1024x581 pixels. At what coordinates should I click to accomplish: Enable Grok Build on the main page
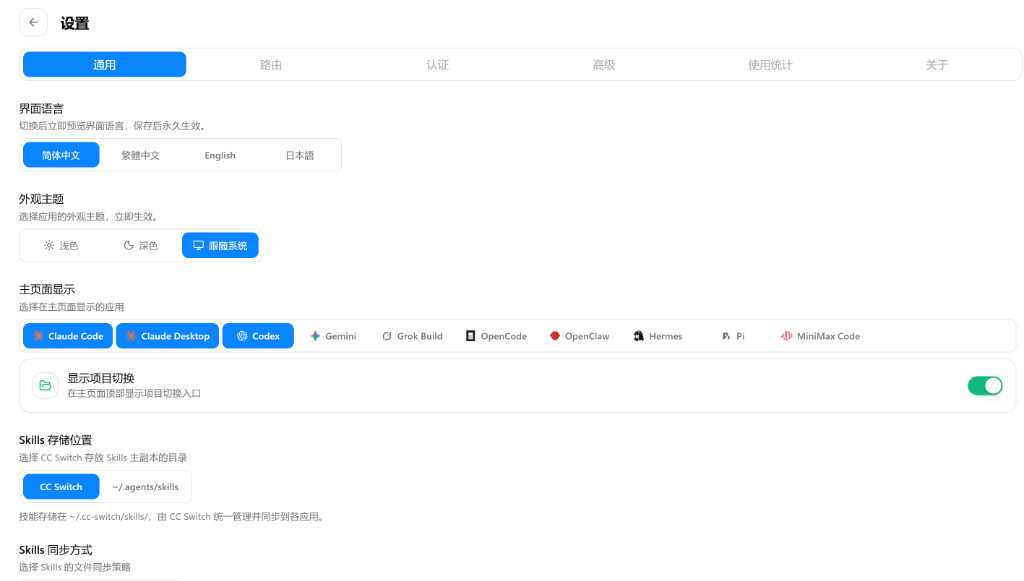pos(412,336)
